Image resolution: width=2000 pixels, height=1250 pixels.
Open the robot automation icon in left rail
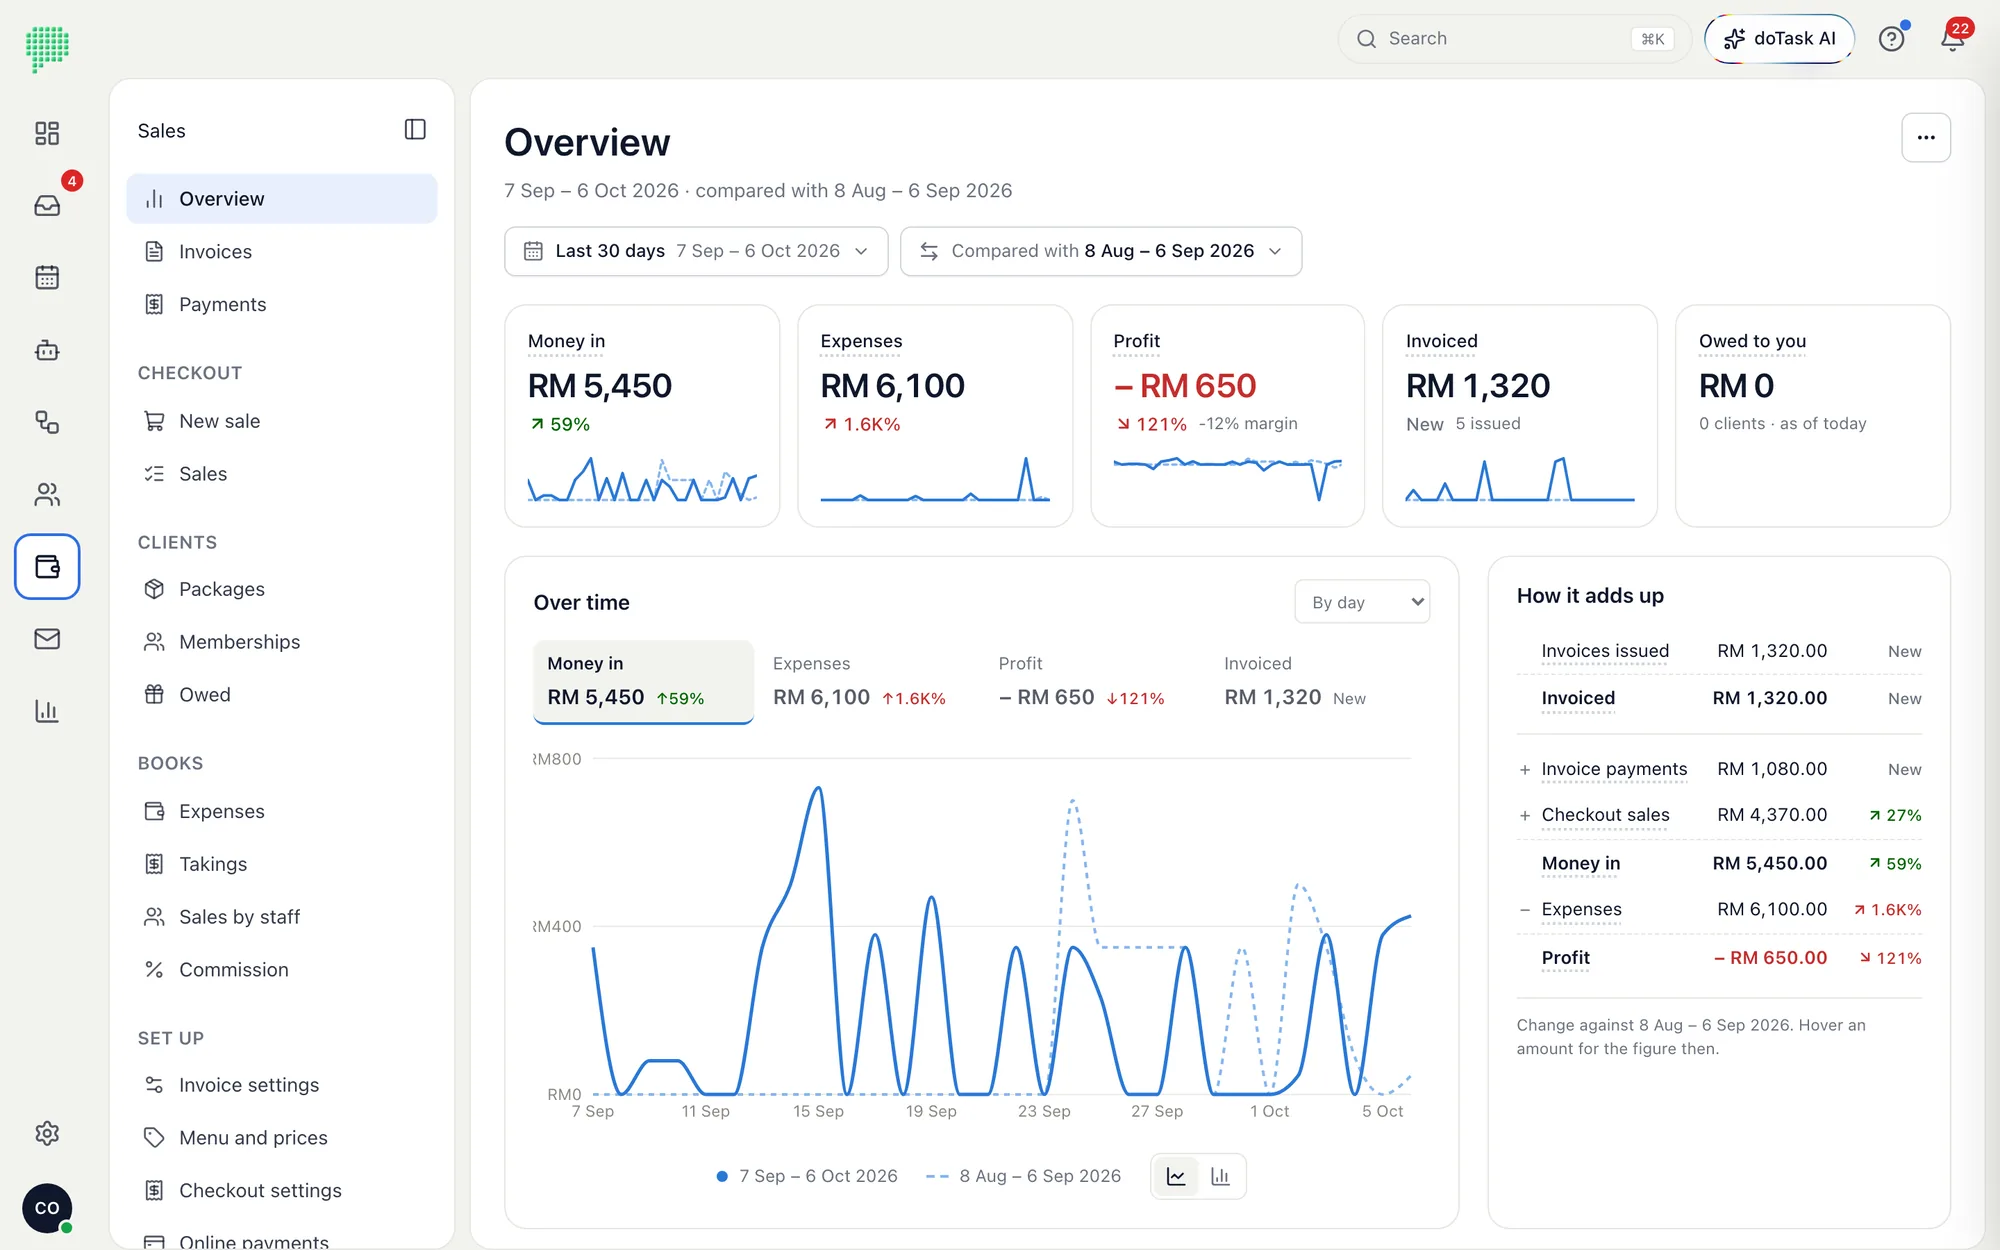[x=47, y=350]
